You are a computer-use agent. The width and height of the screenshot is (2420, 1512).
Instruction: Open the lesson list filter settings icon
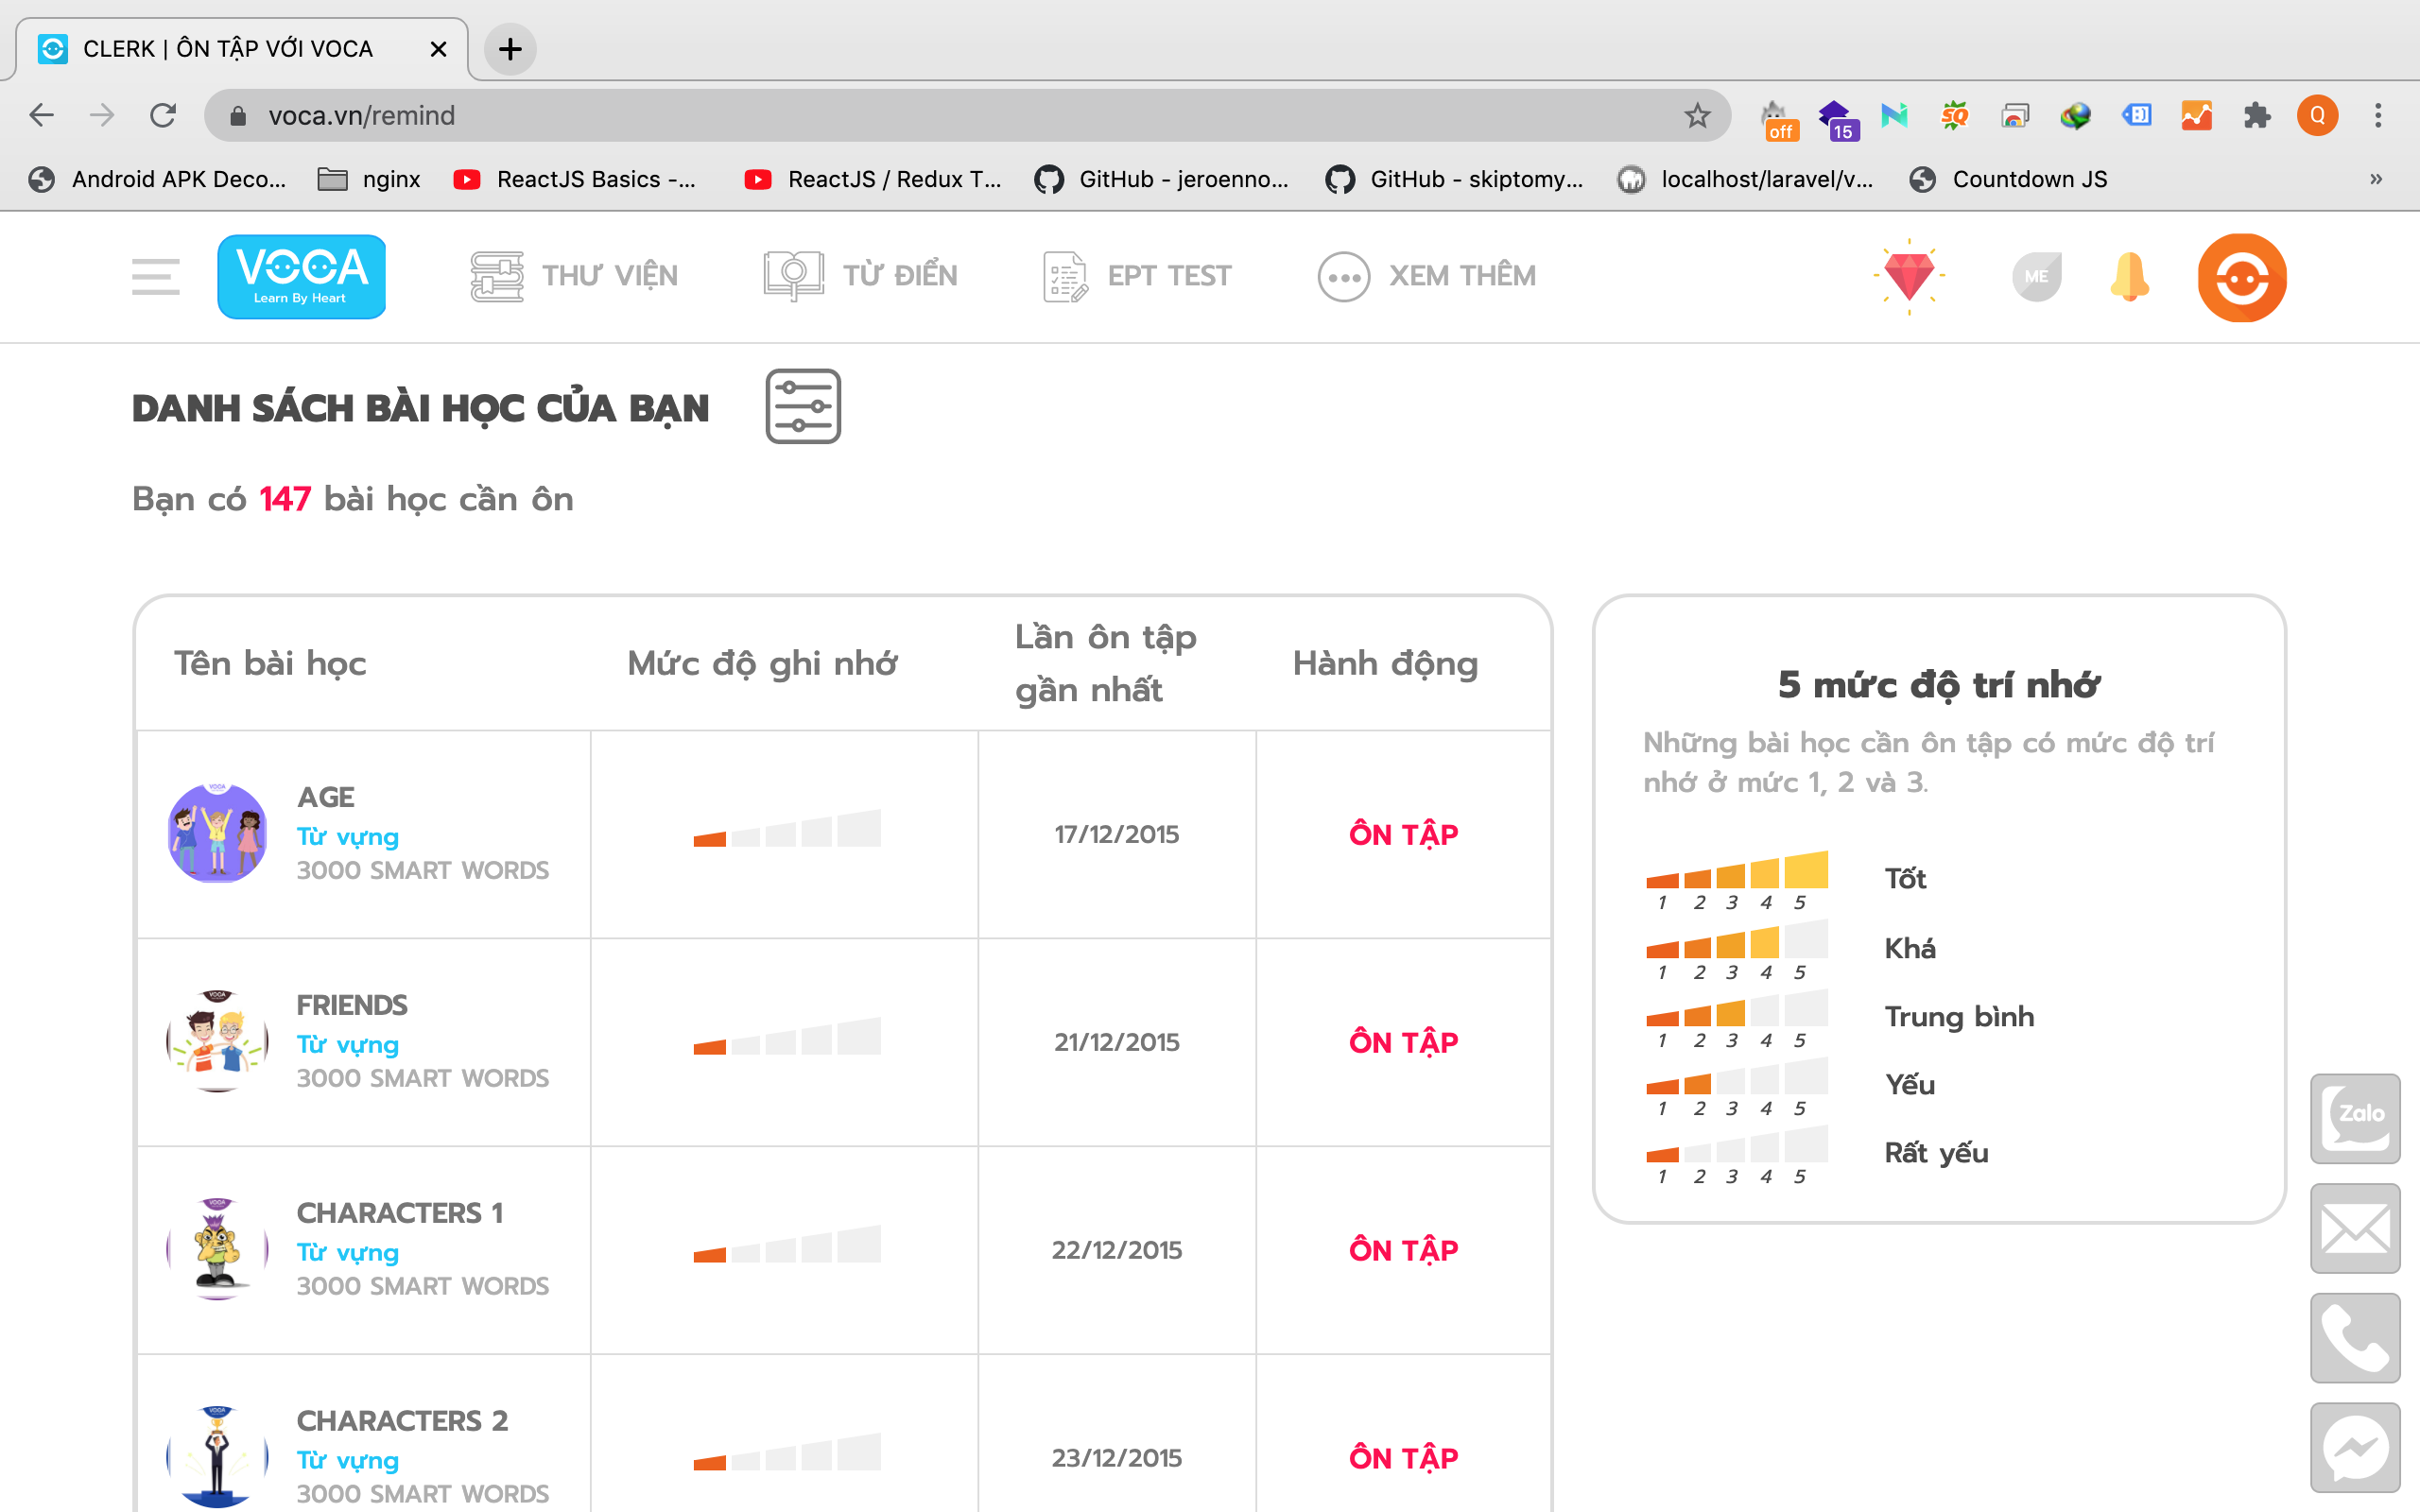pos(803,406)
